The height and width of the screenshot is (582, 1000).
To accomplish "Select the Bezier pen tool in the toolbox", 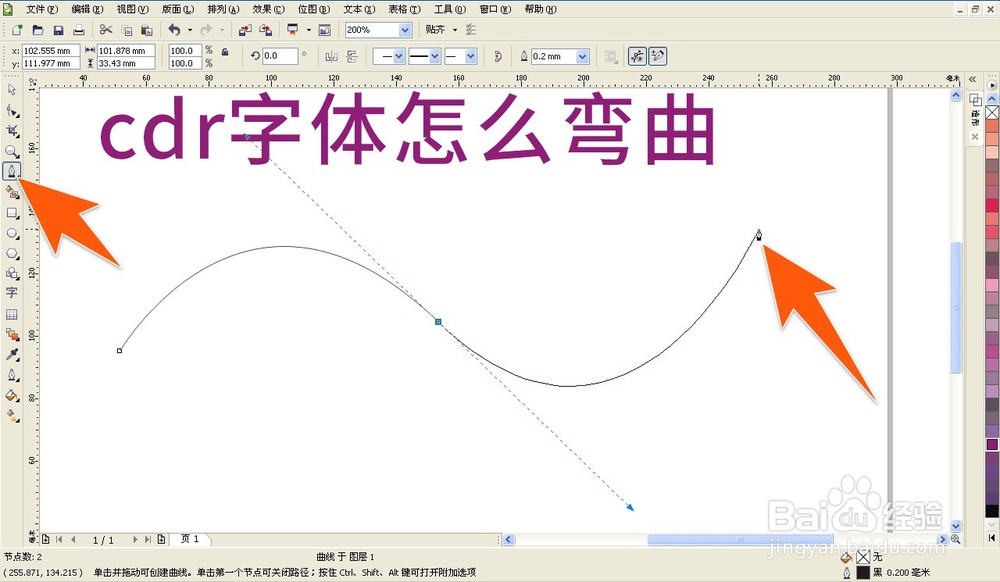I will pos(12,171).
